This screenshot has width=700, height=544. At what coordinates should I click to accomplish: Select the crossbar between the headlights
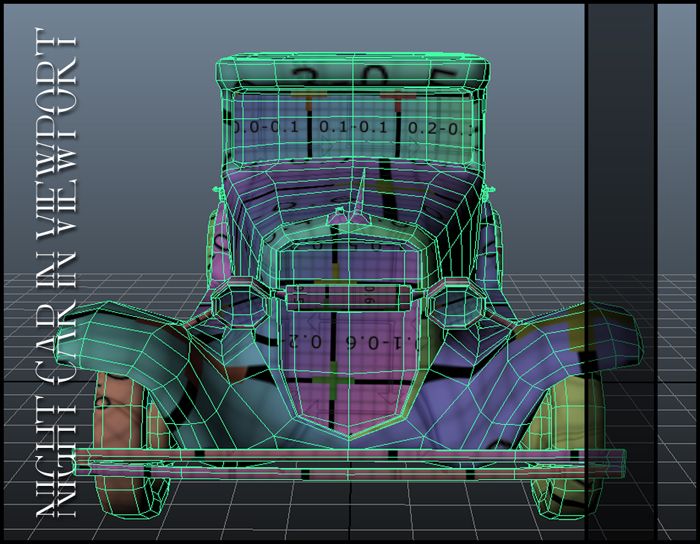(348, 298)
